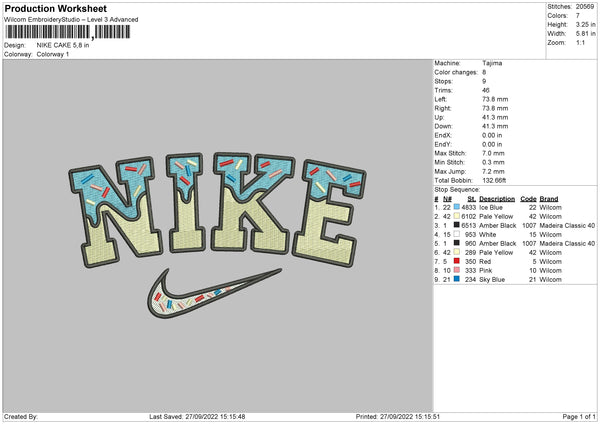This screenshot has height=424, width=600.
Task: Click the Code column header
Action: [528, 199]
